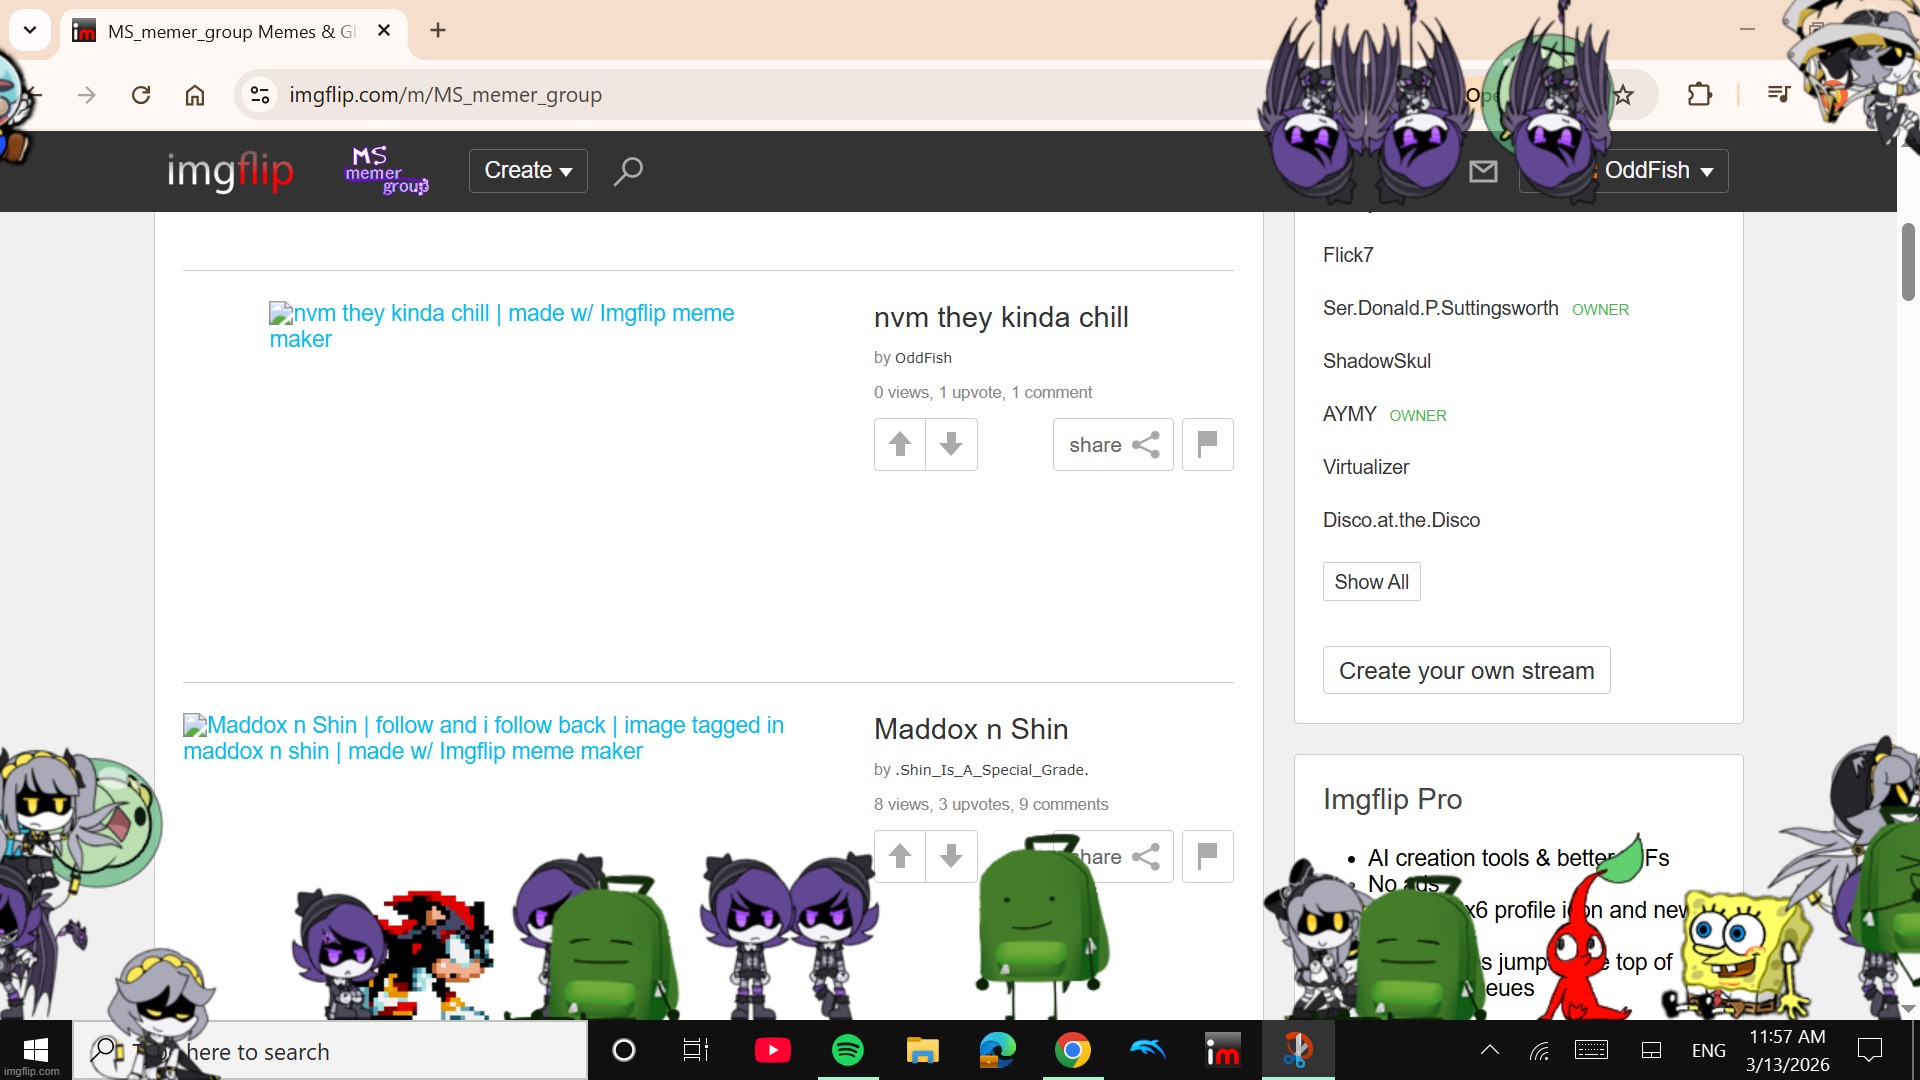The width and height of the screenshot is (1920, 1080).
Task: Click the MS memer group stream logo
Action: click(x=386, y=171)
